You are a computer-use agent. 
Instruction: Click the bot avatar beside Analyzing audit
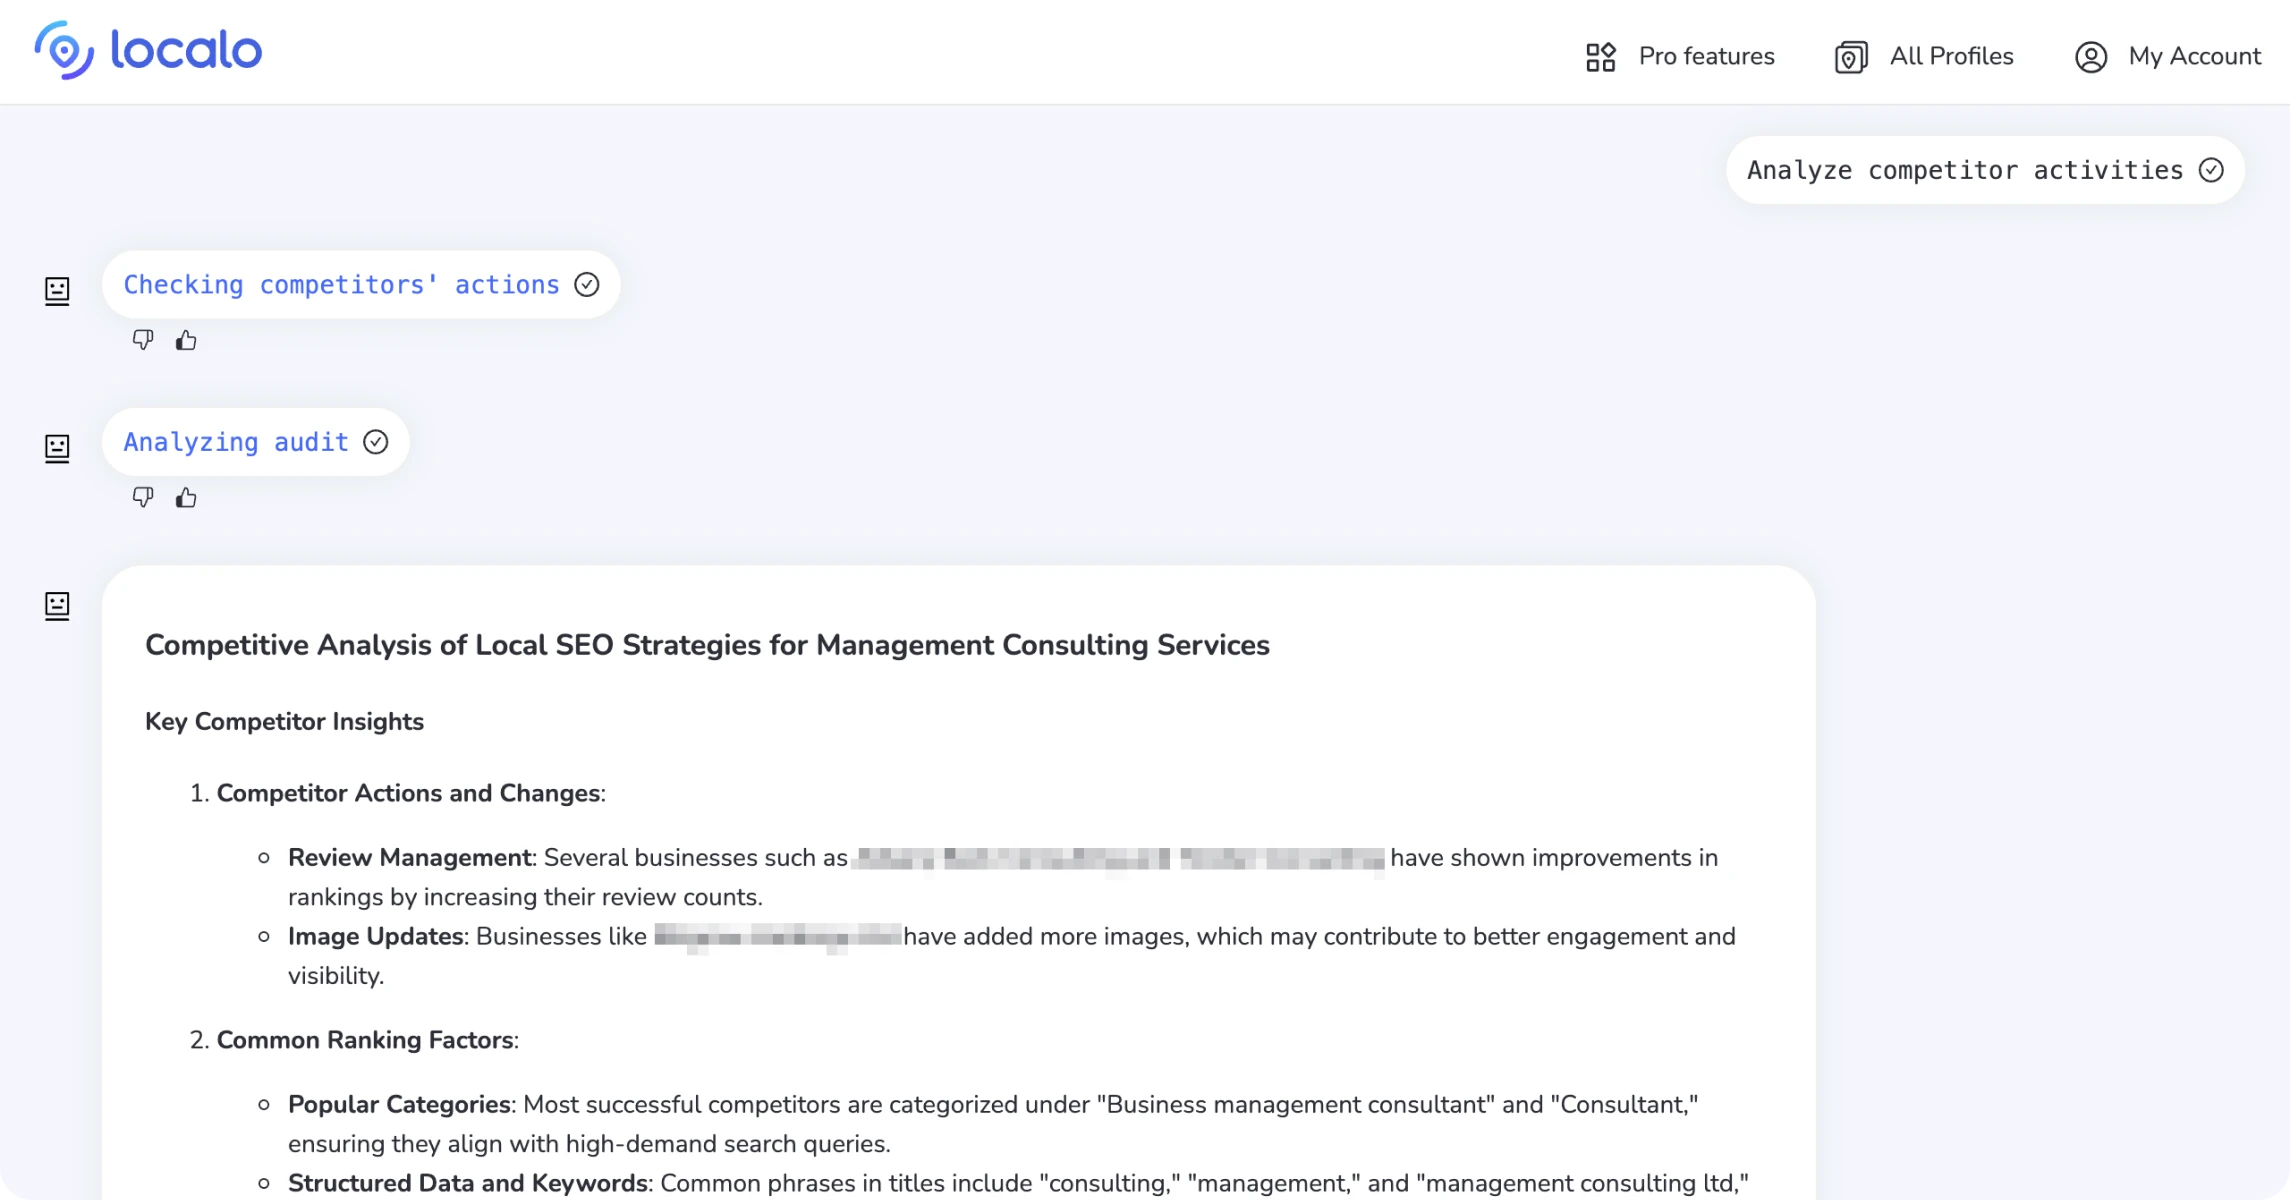click(57, 448)
